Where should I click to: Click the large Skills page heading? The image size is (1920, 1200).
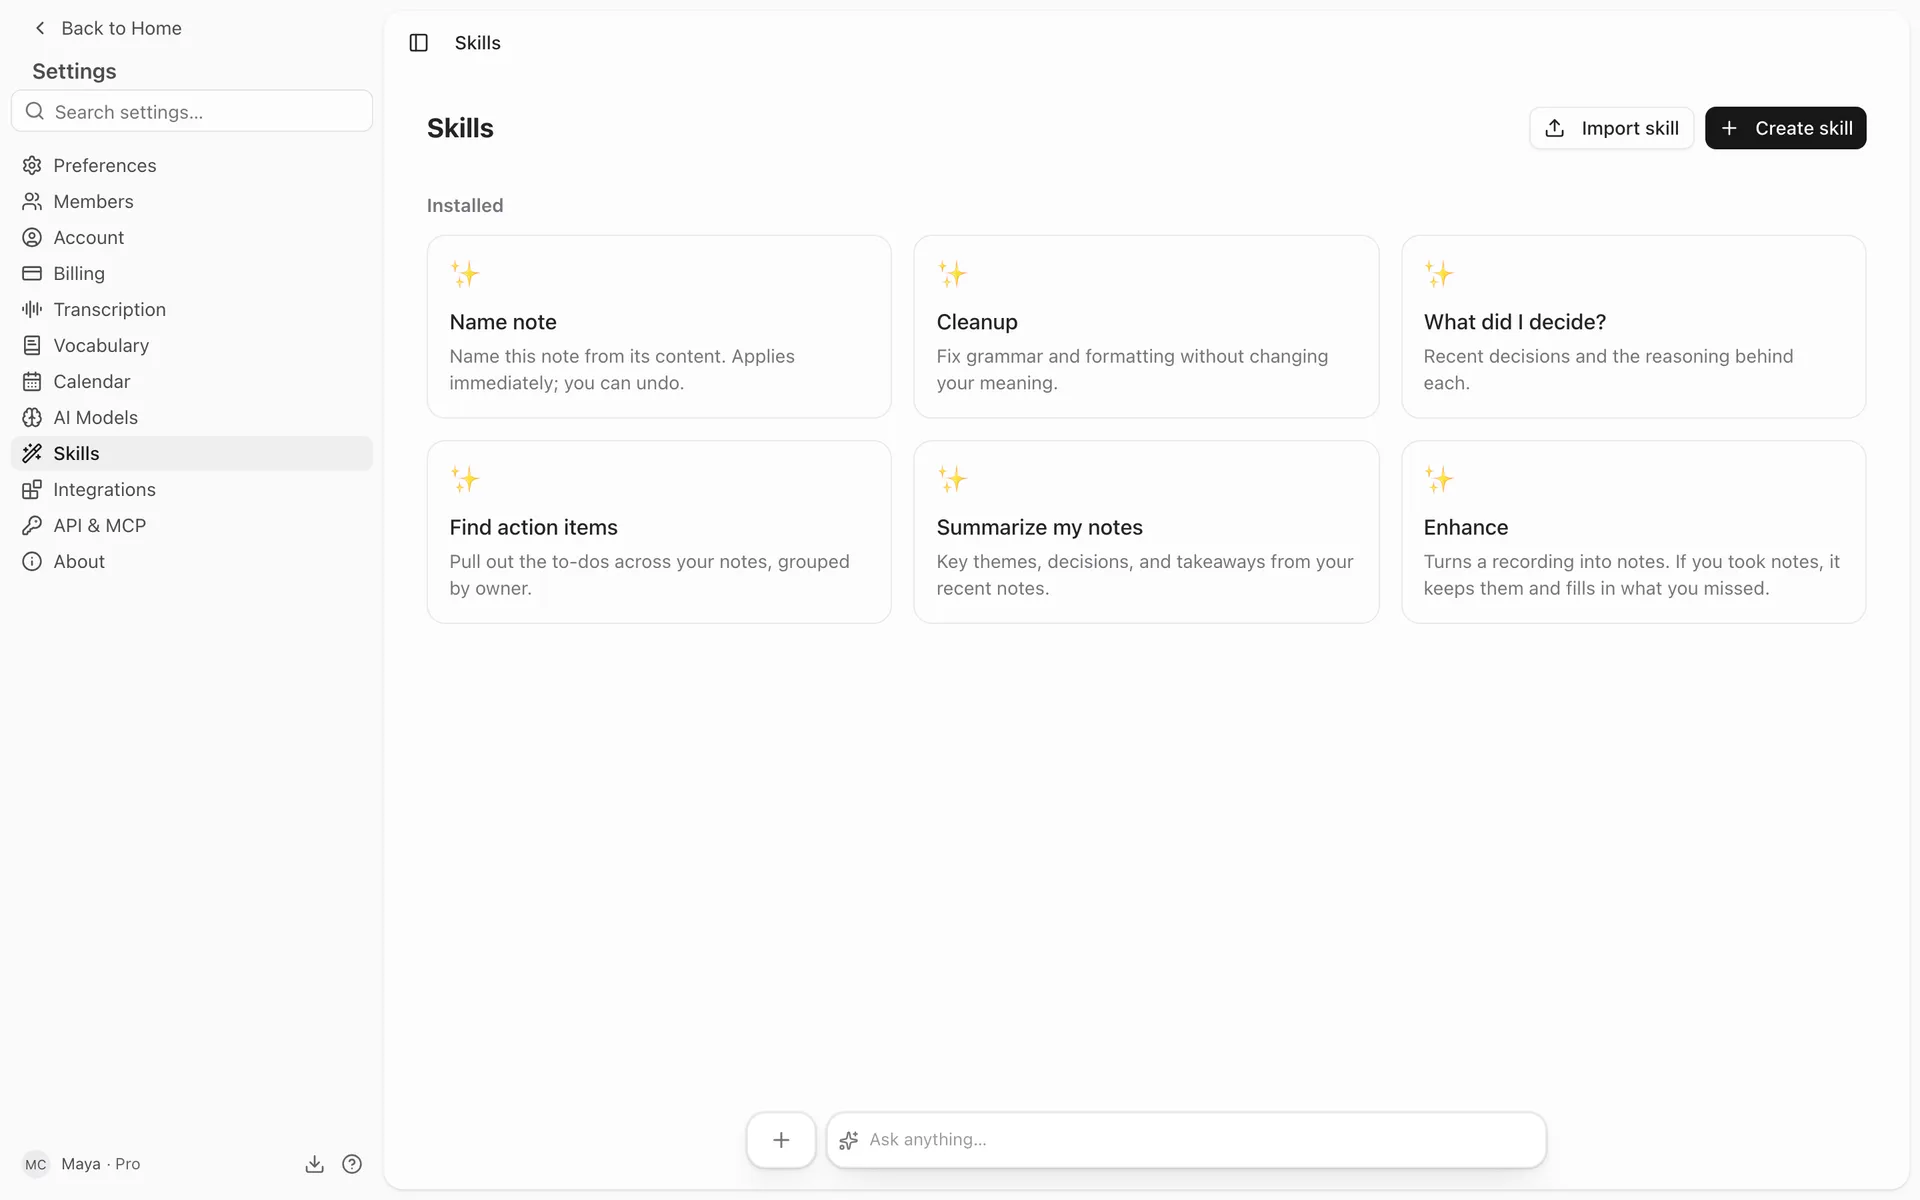[x=460, y=128]
